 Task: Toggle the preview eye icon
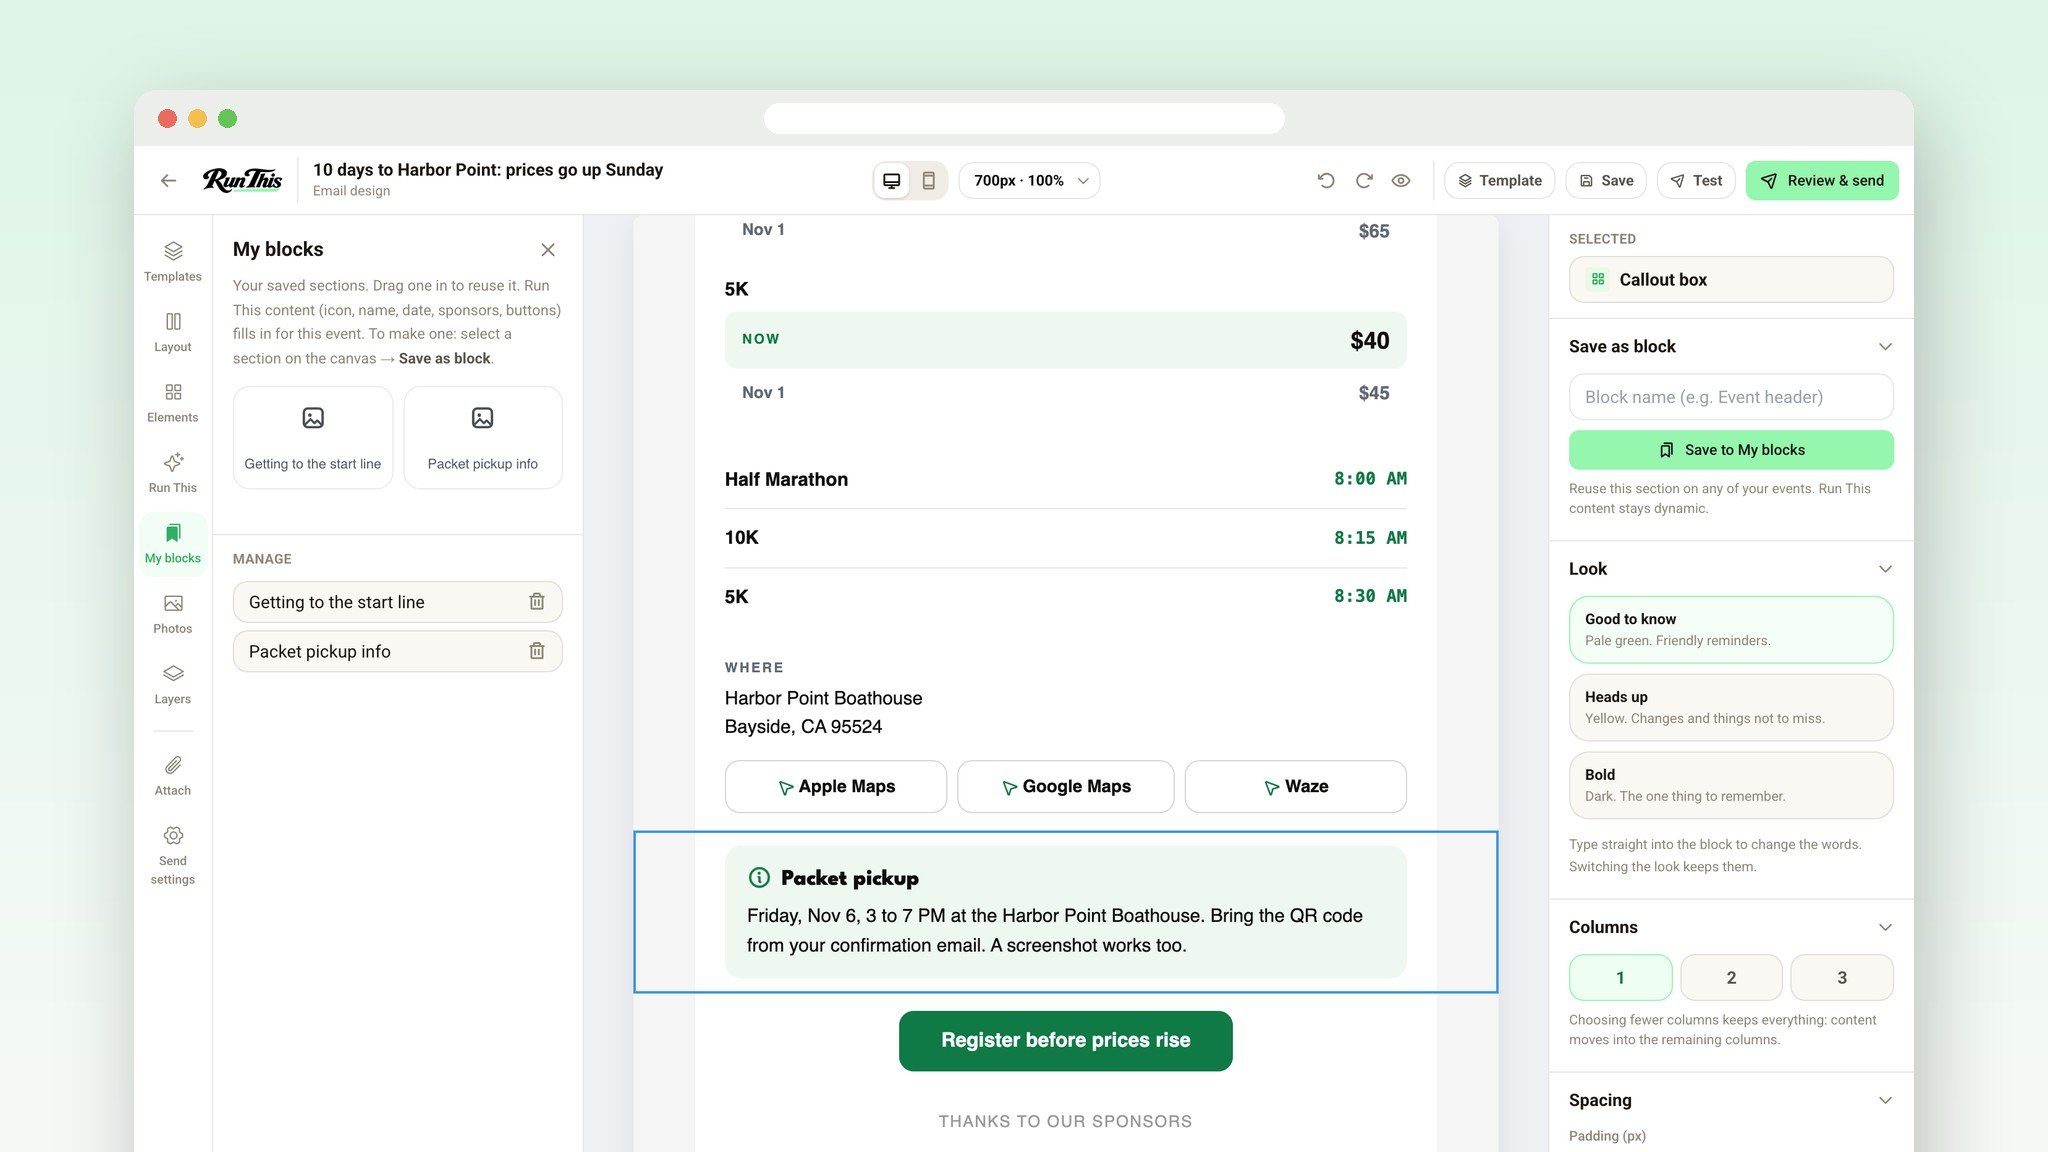tap(1401, 181)
